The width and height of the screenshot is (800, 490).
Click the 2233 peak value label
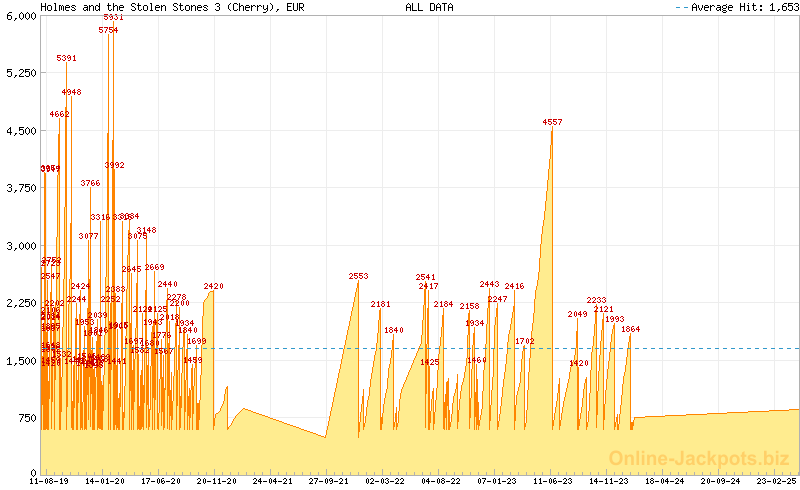tap(596, 300)
